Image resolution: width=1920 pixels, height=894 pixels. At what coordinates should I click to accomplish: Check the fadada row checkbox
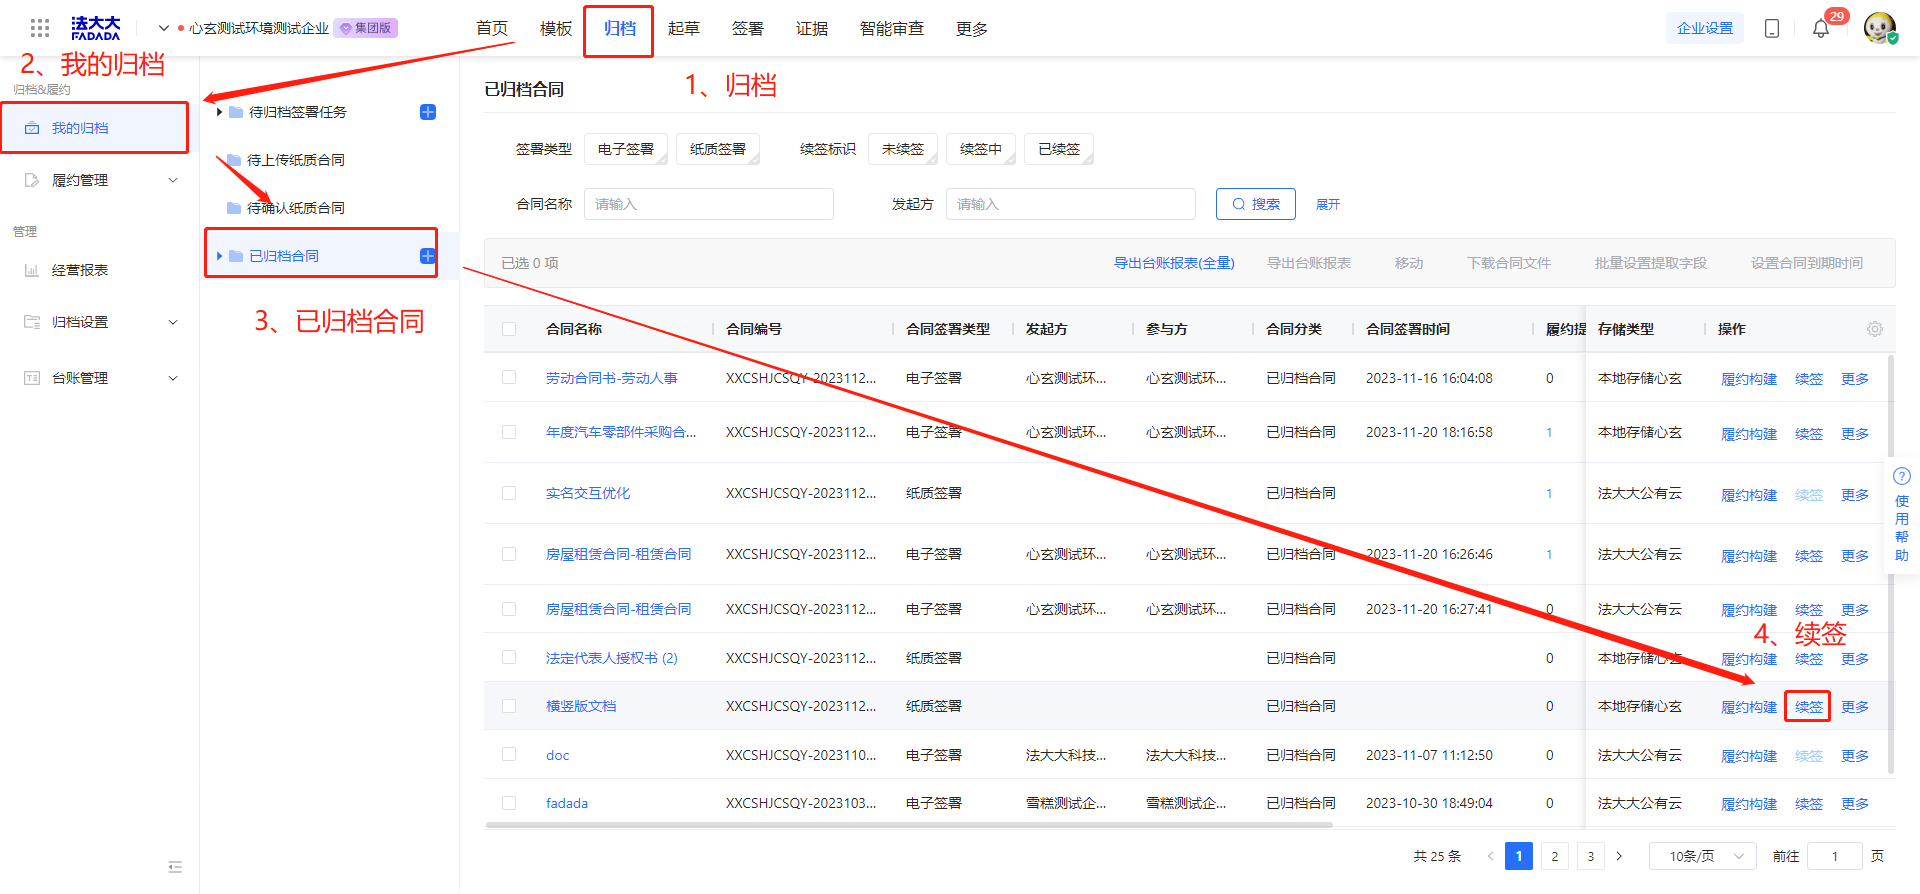pos(509,803)
